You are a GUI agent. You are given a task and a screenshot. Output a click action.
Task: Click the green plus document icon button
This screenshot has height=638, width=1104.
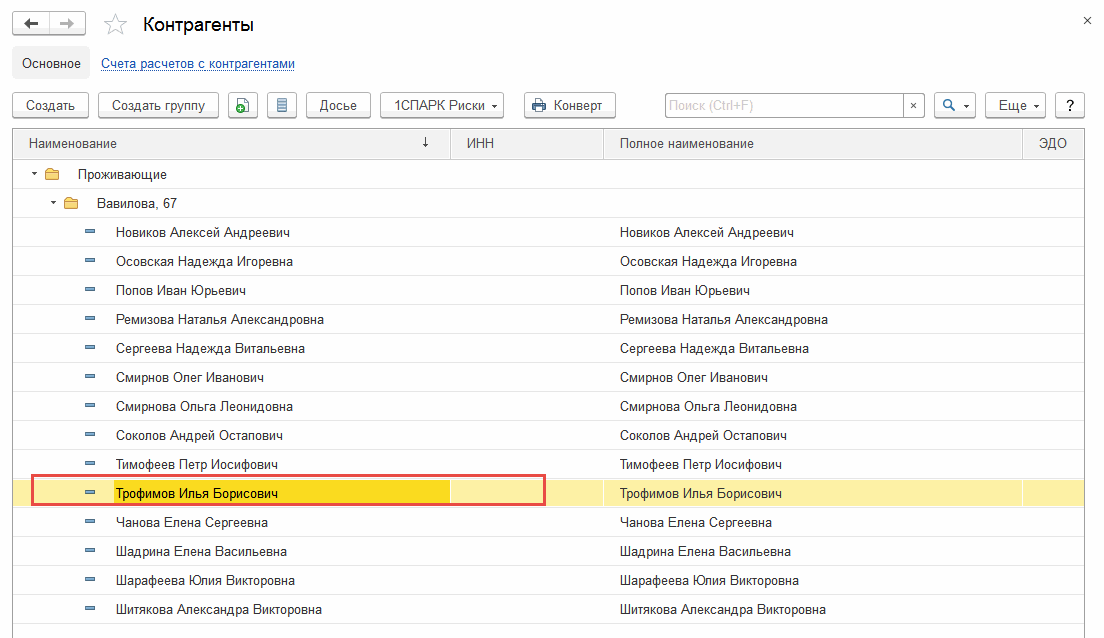click(x=243, y=105)
